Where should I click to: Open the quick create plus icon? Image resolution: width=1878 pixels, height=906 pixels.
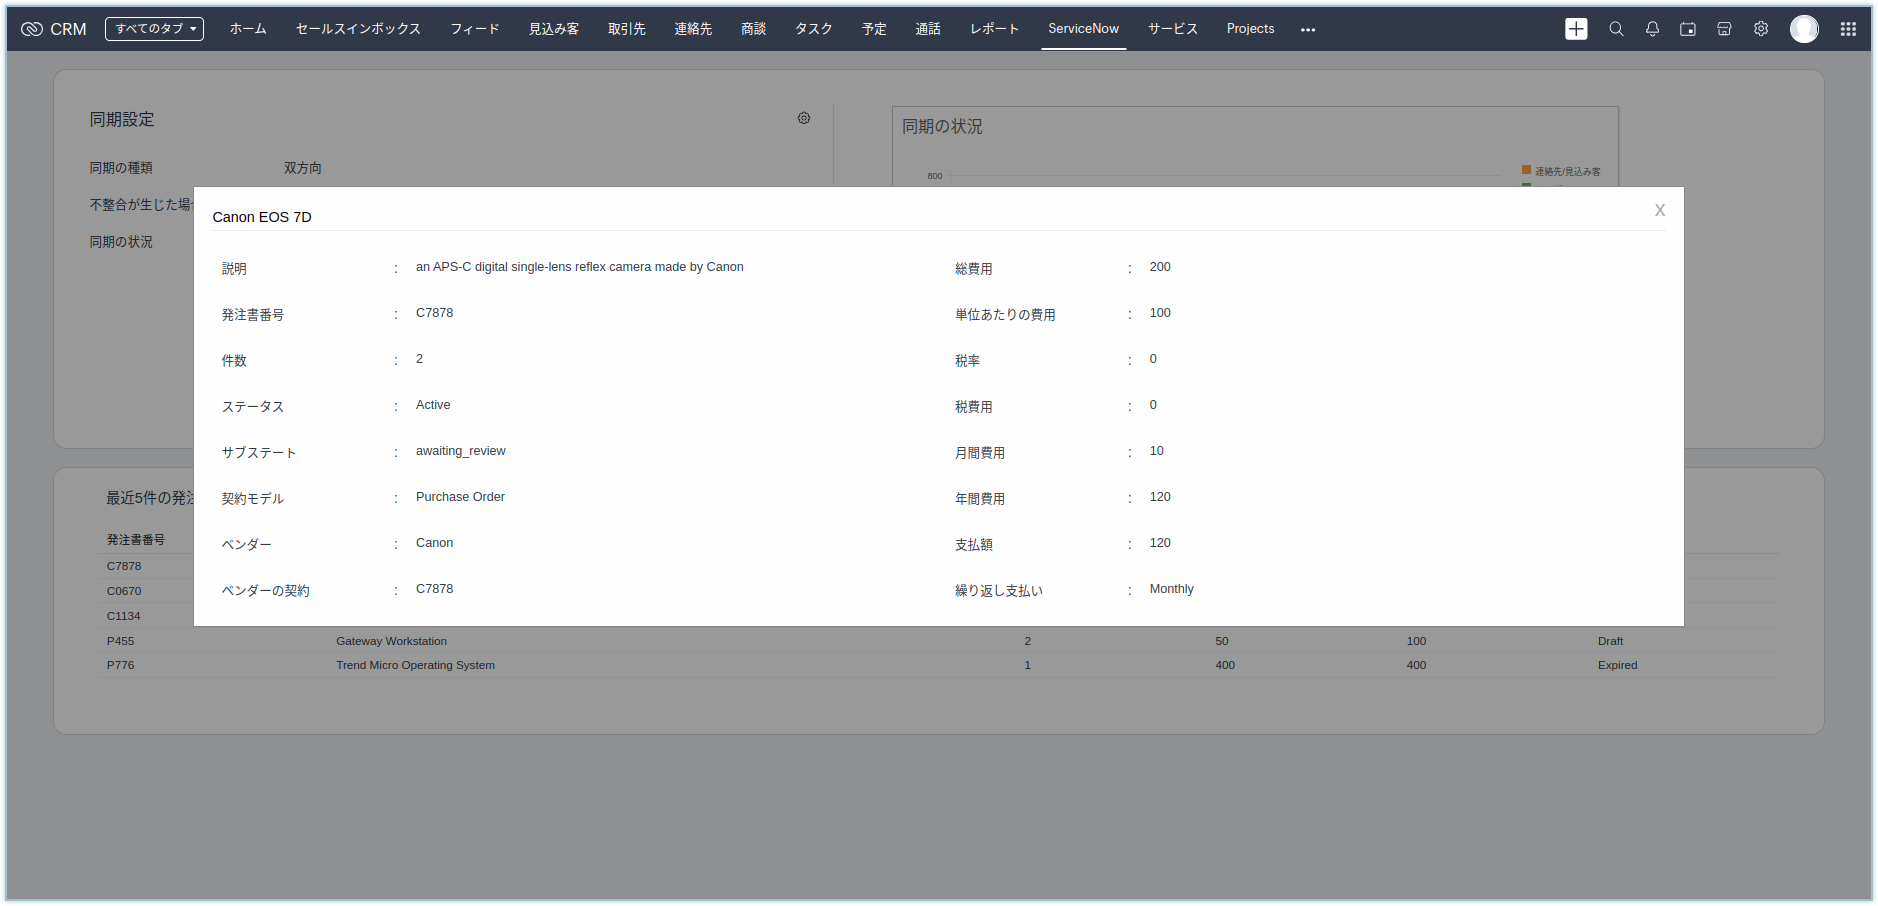coord(1576,29)
